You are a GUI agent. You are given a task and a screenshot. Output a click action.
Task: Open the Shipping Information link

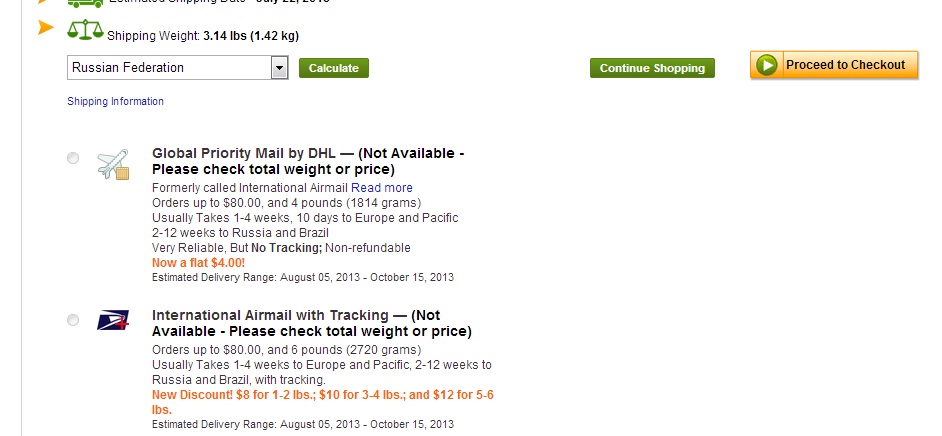click(x=115, y=101)
